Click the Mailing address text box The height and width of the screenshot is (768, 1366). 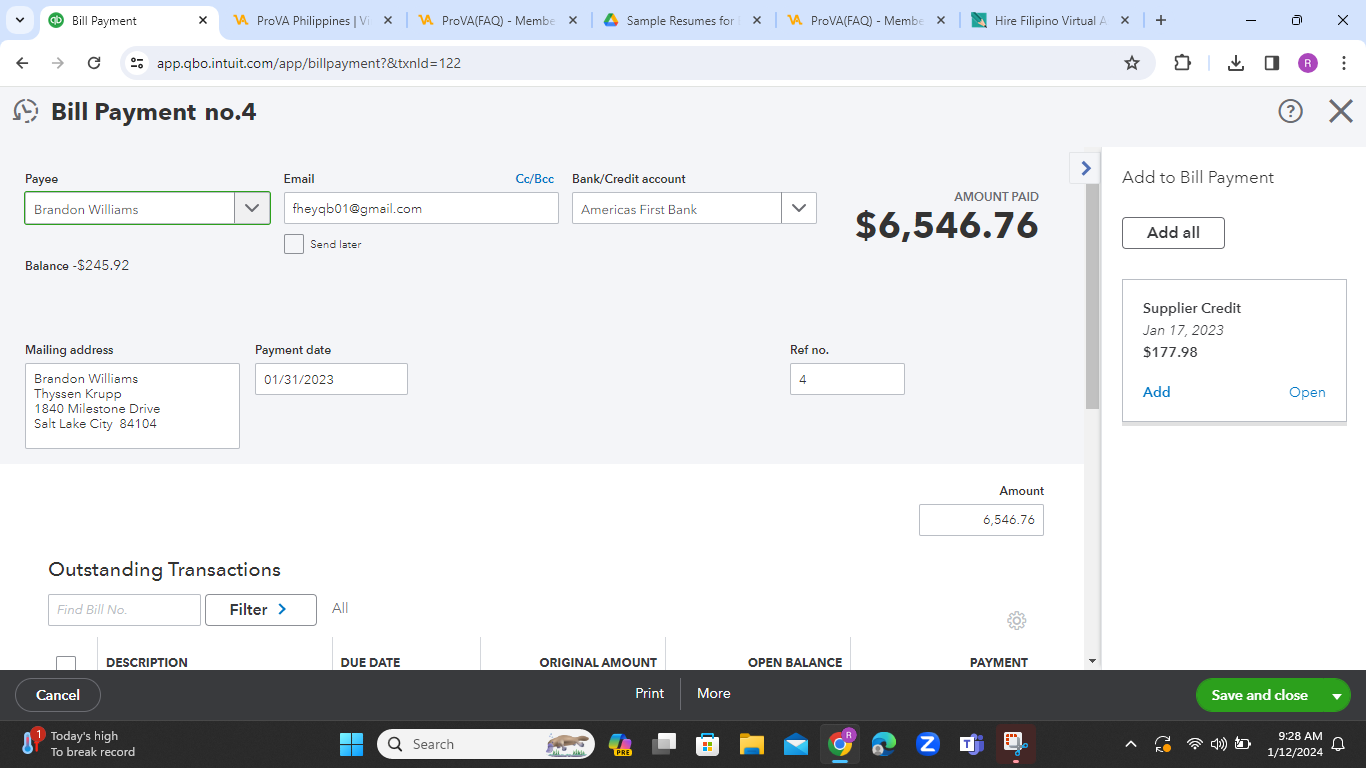point(132,406)
